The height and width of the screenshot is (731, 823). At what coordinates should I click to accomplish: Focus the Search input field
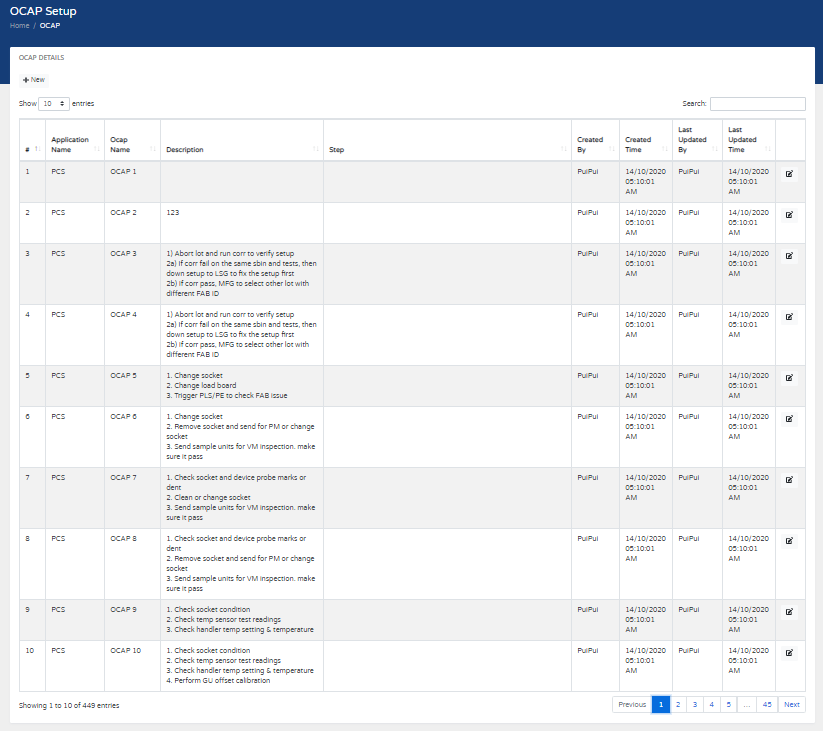pos(757,103)
